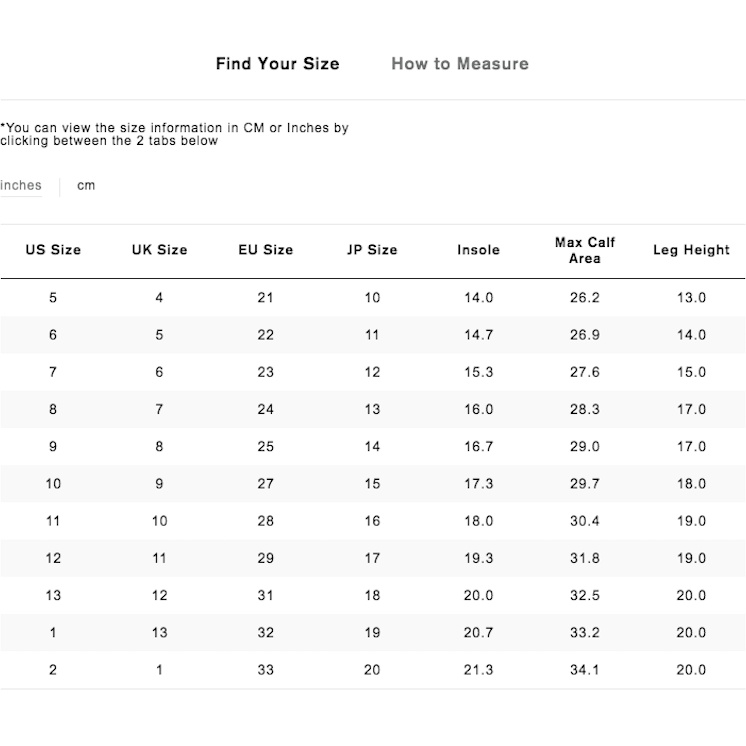Click the Leg Height column header
746x746 pixels.
[x=691, y=250]
